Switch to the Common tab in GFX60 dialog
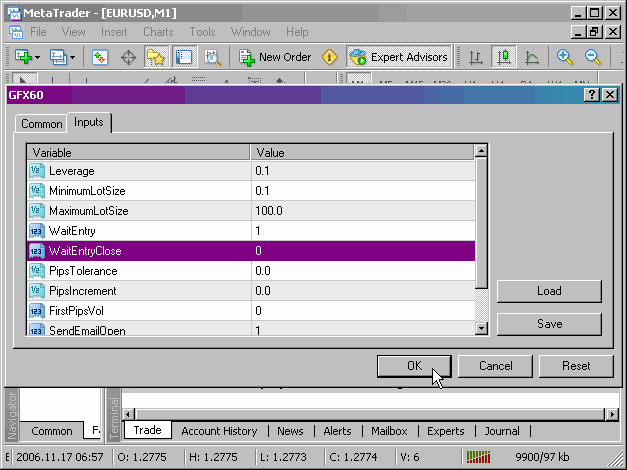 click(42, 124)
